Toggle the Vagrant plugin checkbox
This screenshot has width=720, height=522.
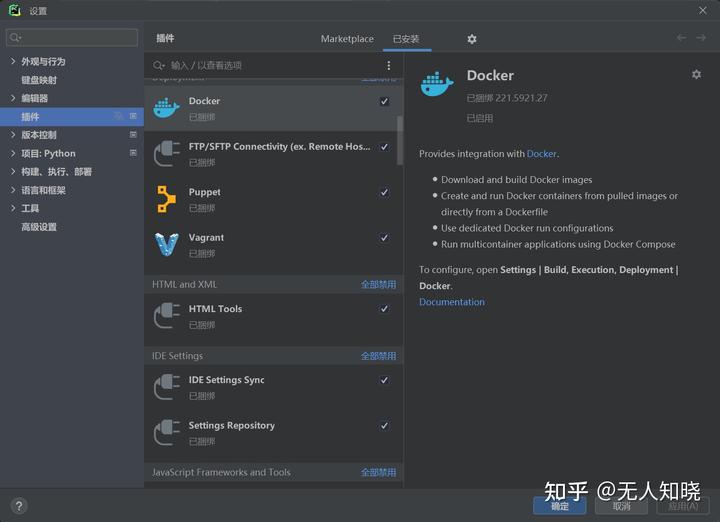click(384, 238)
